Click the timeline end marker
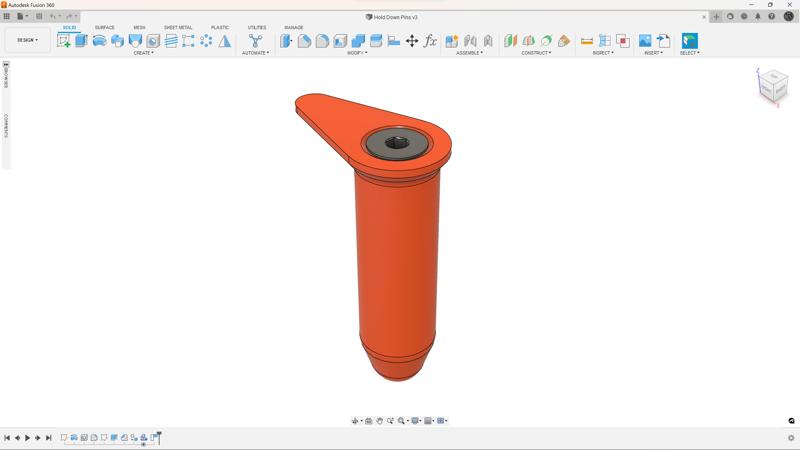 tap(159, 437)
